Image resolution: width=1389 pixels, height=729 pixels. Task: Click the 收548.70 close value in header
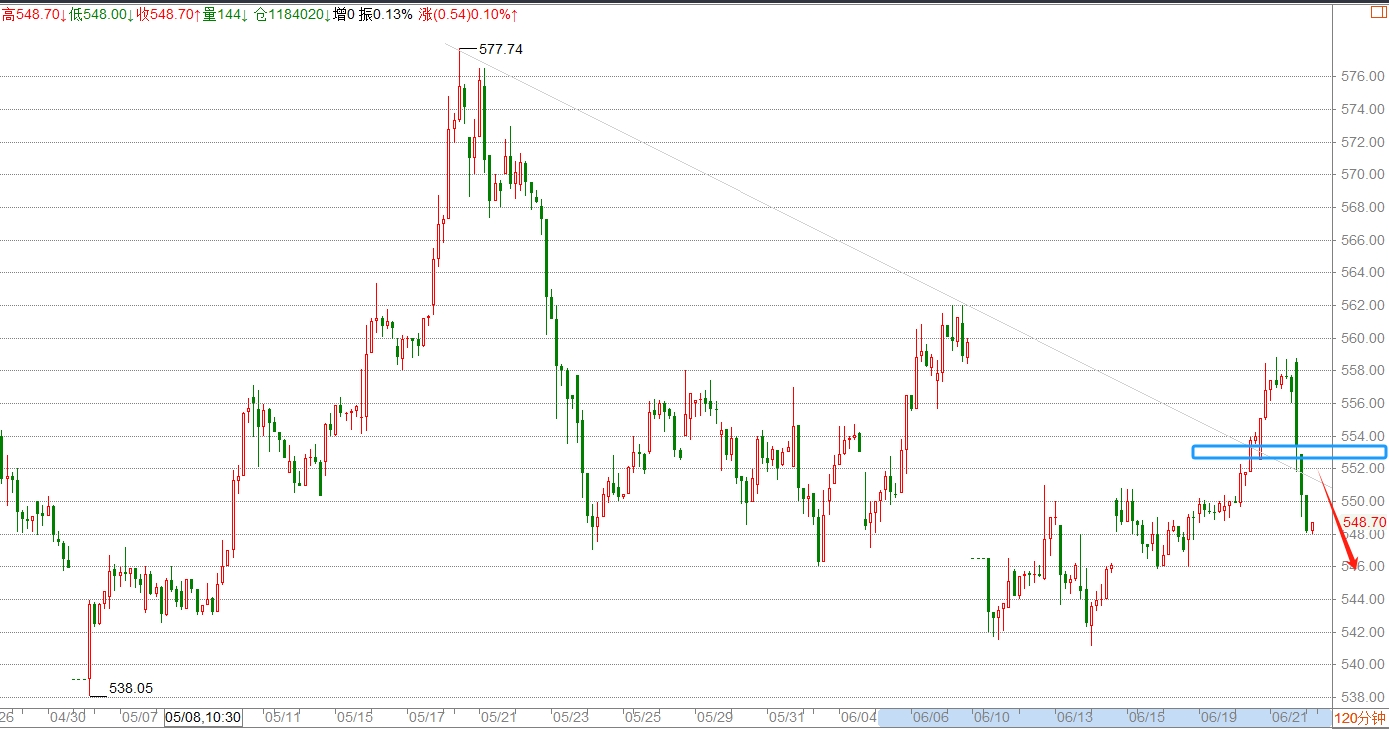click(167, 14)
